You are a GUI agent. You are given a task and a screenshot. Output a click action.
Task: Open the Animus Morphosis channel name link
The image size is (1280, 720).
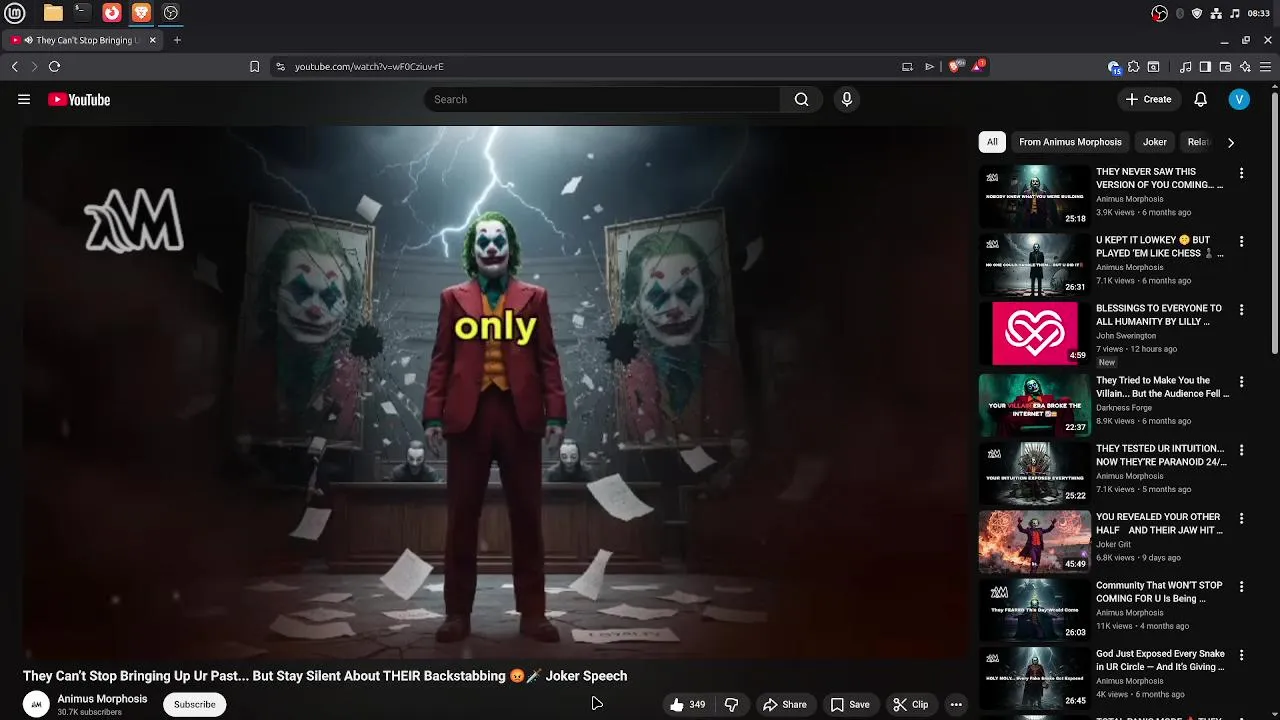point(102,699)
